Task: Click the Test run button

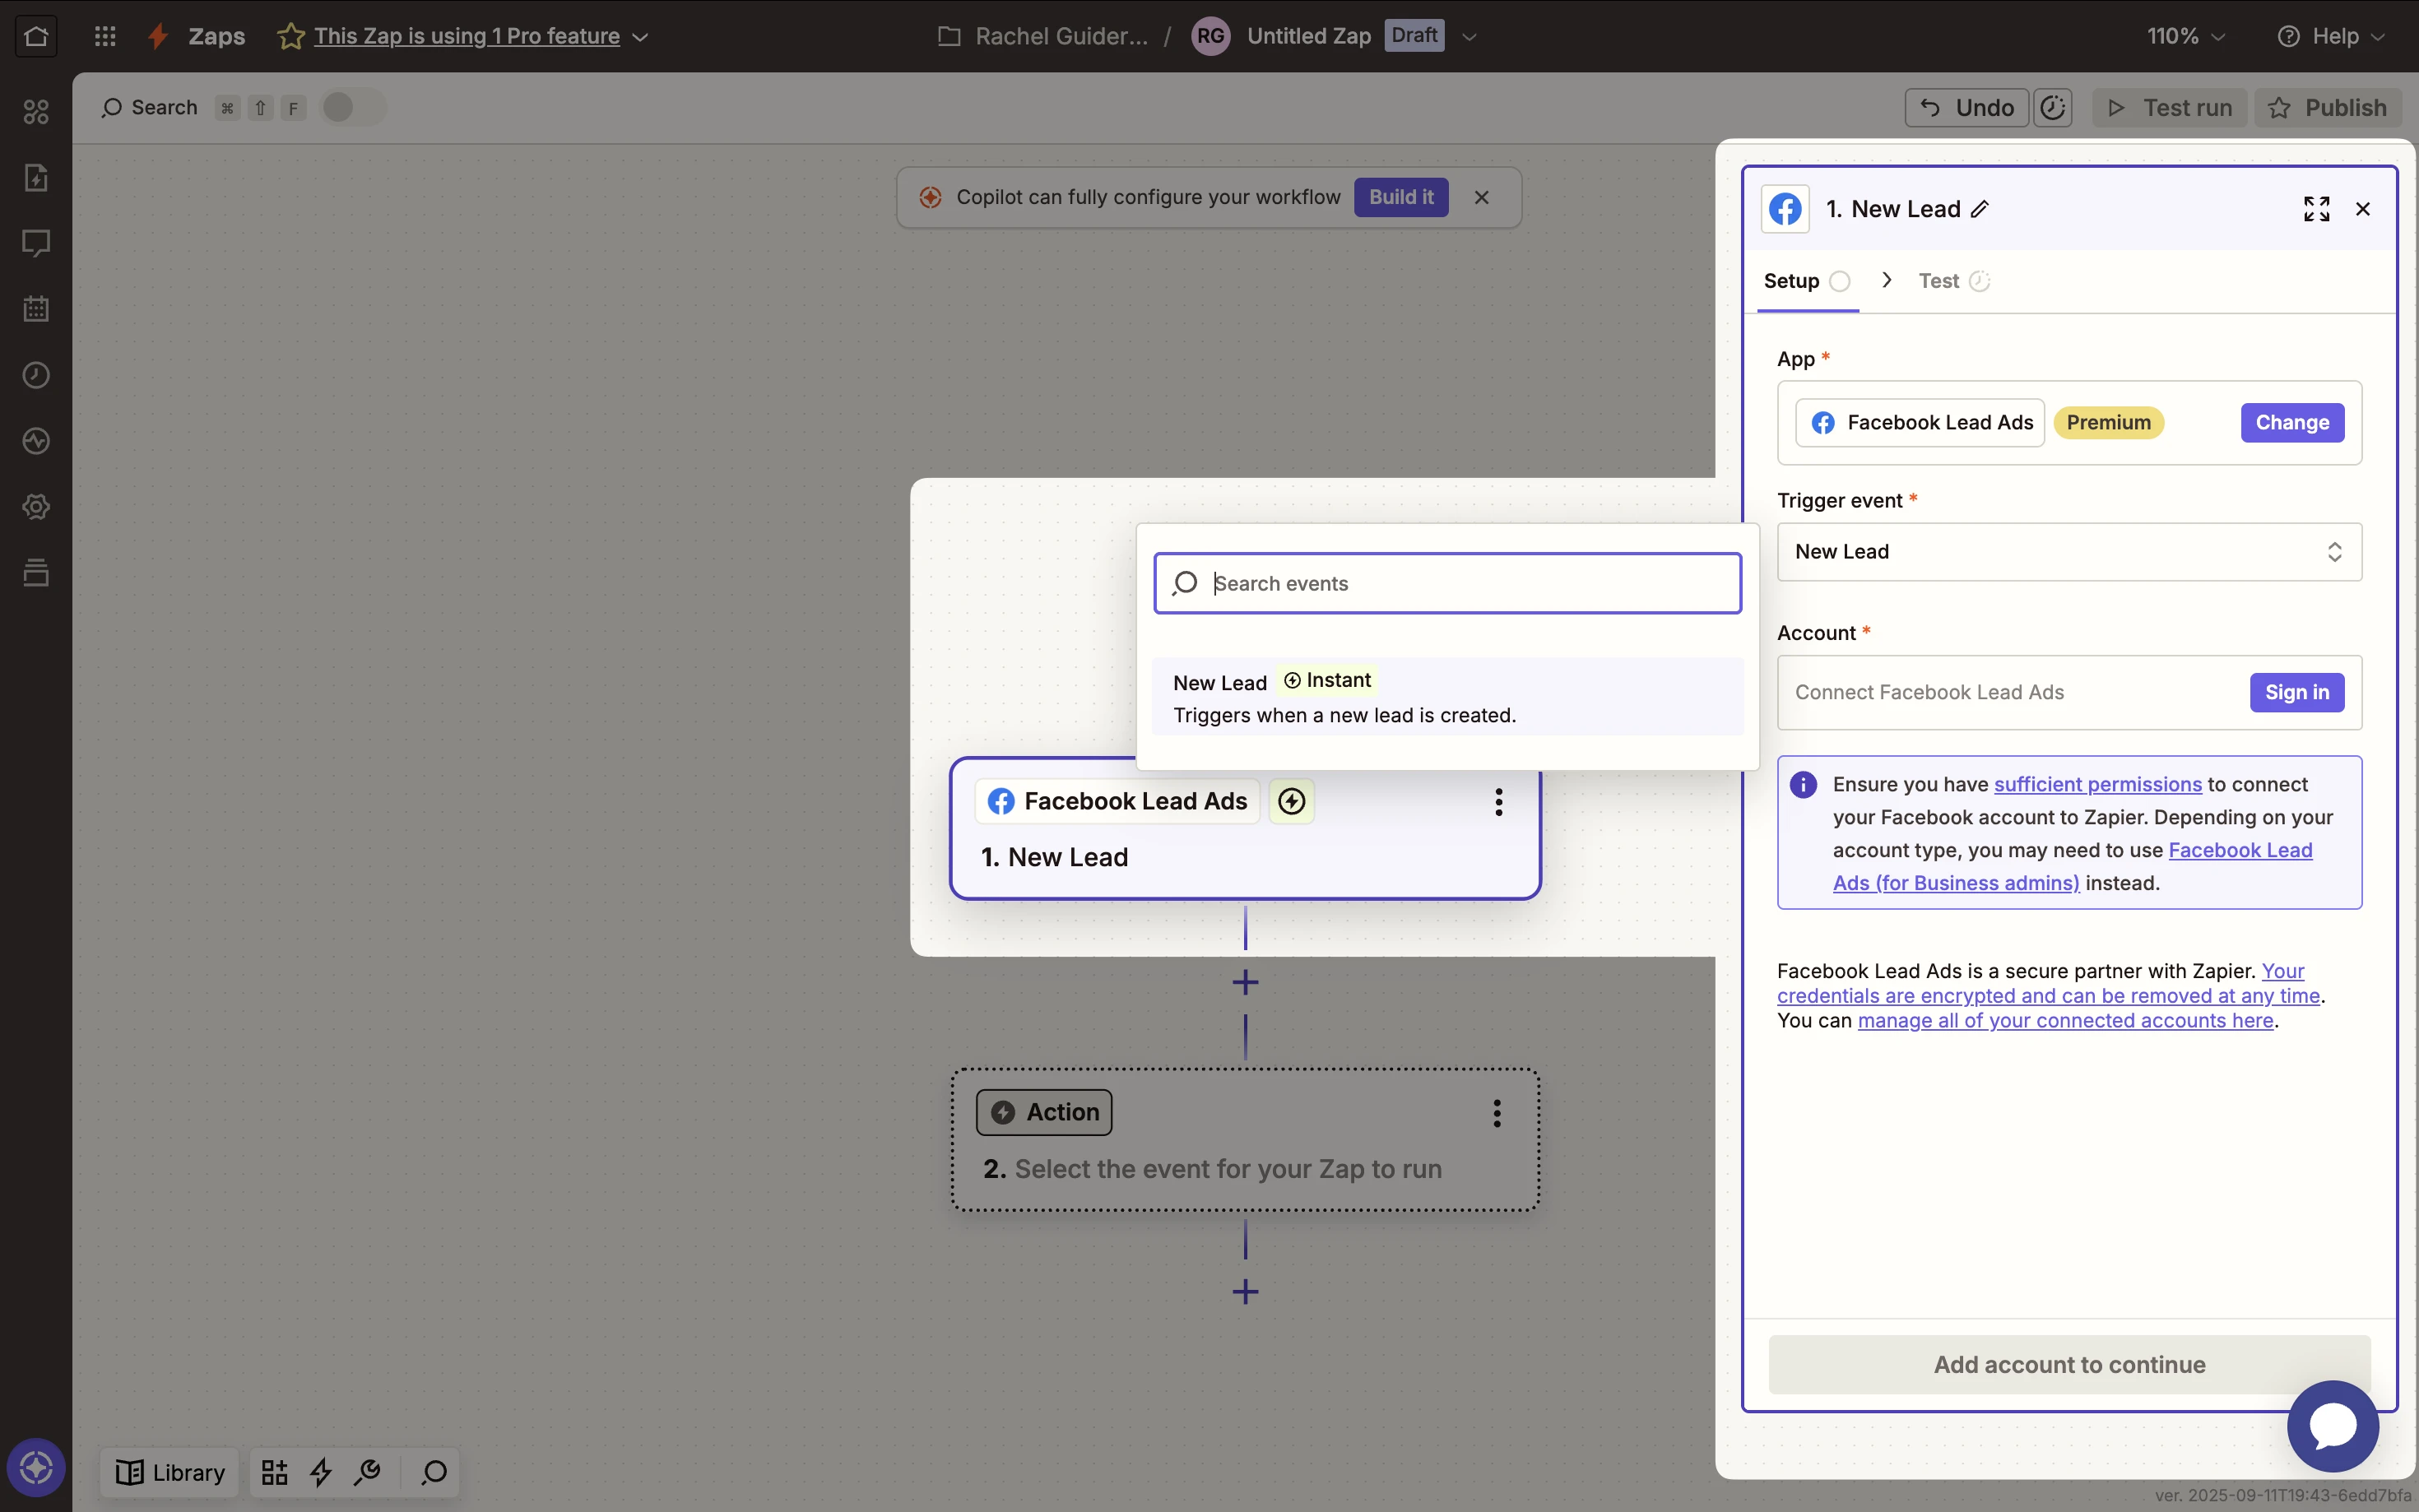Action: pos(2169,108)
